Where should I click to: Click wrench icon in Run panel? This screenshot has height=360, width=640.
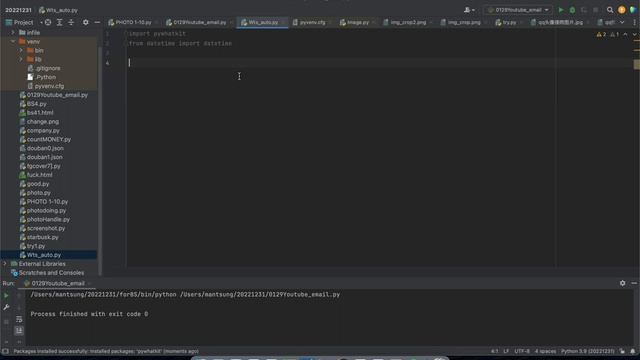pos(6,307)
